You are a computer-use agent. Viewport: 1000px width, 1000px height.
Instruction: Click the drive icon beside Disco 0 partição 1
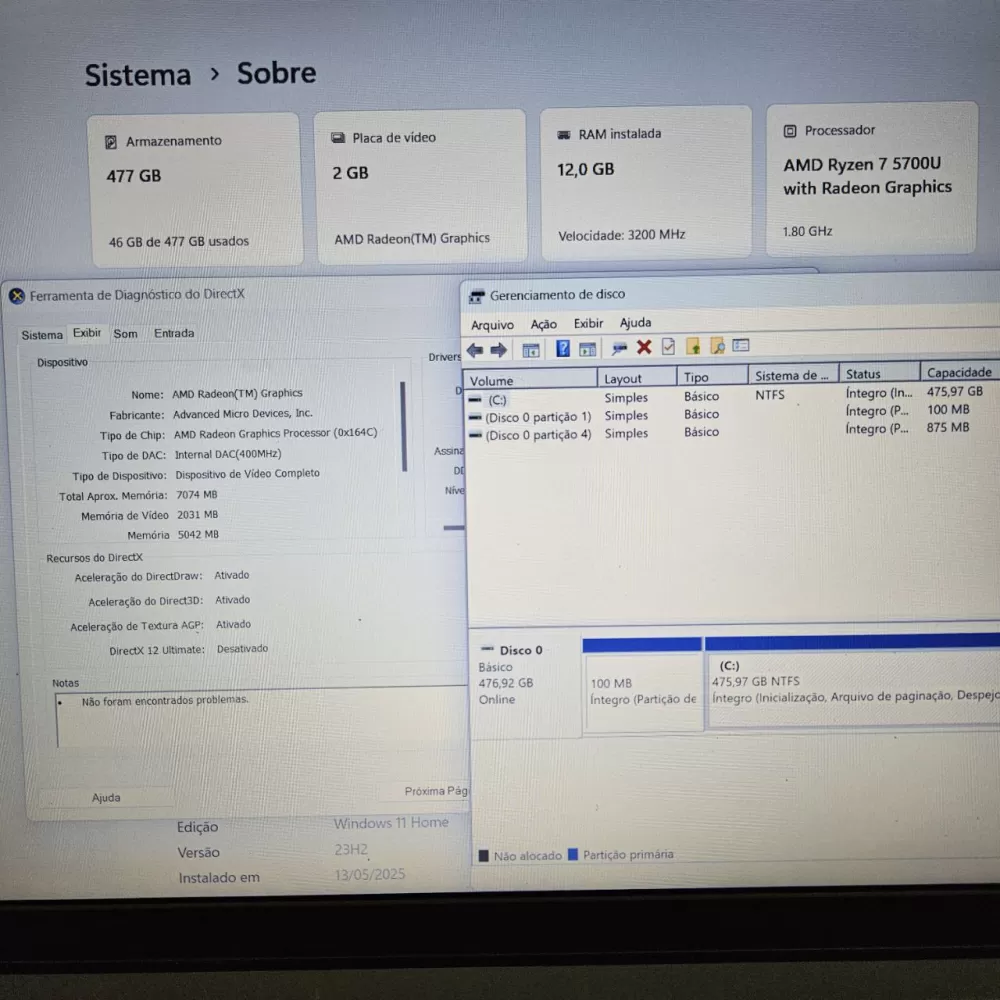[x=474, y=418]
